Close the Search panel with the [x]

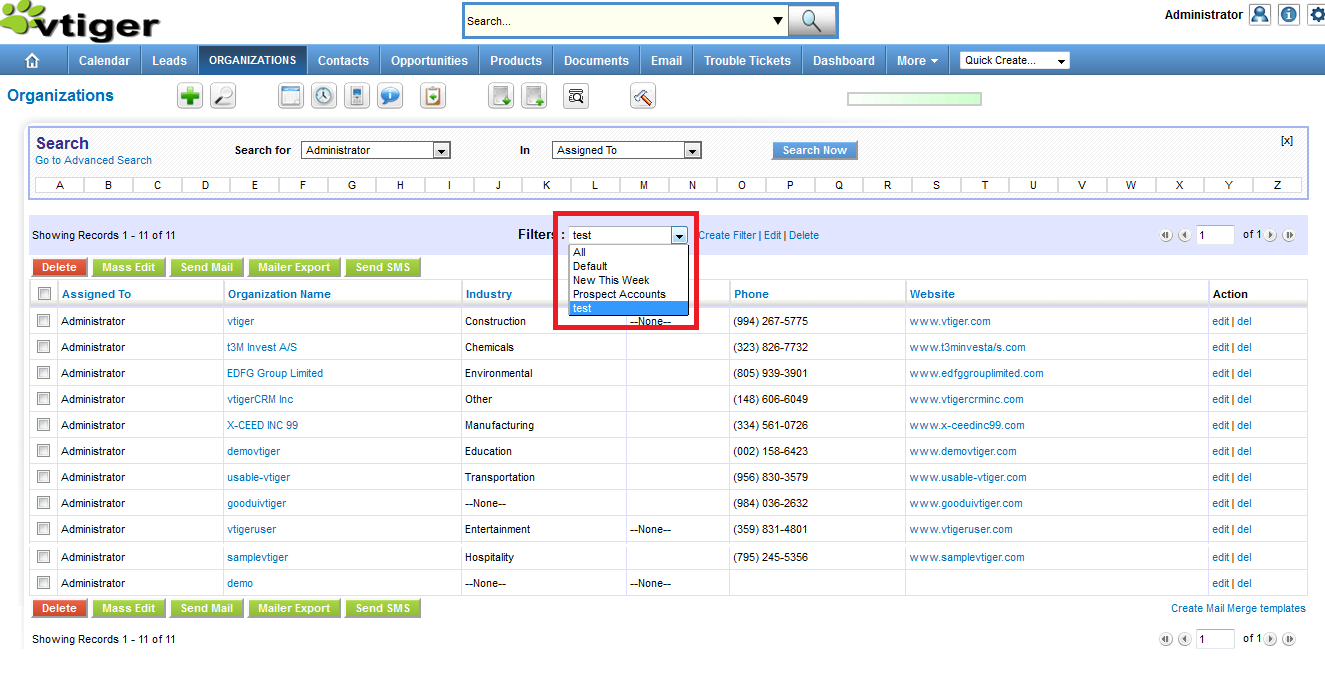click(1287, 141)
